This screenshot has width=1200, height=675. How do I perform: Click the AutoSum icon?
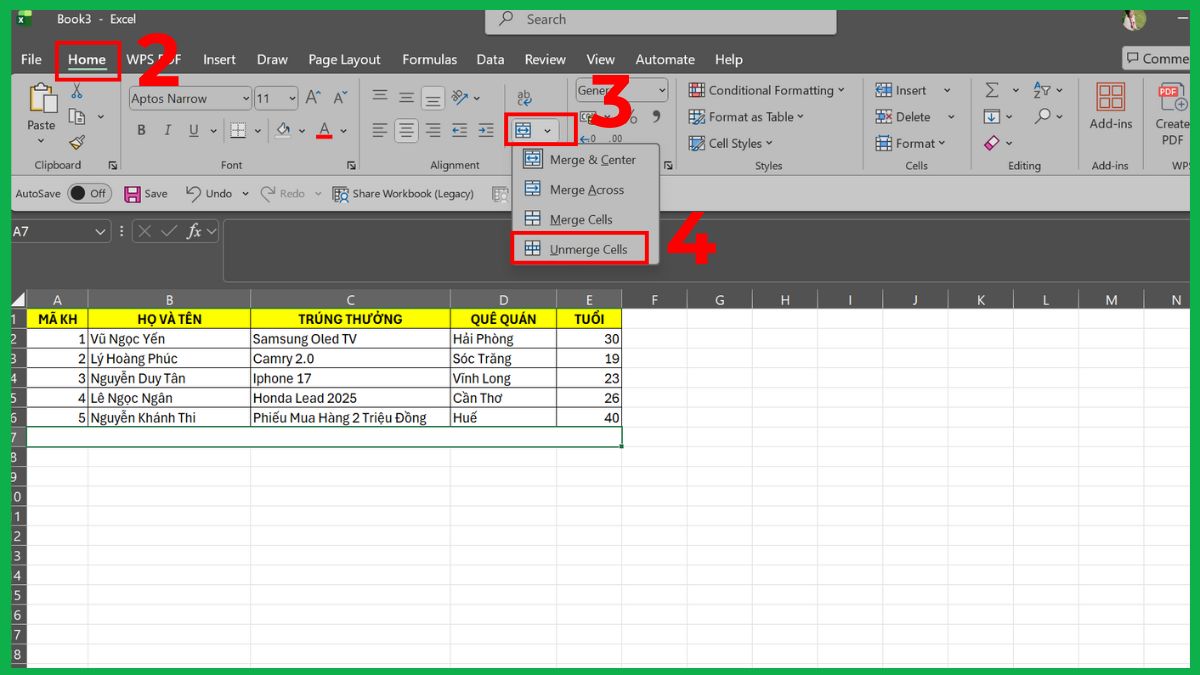click(x=992, y=89)
